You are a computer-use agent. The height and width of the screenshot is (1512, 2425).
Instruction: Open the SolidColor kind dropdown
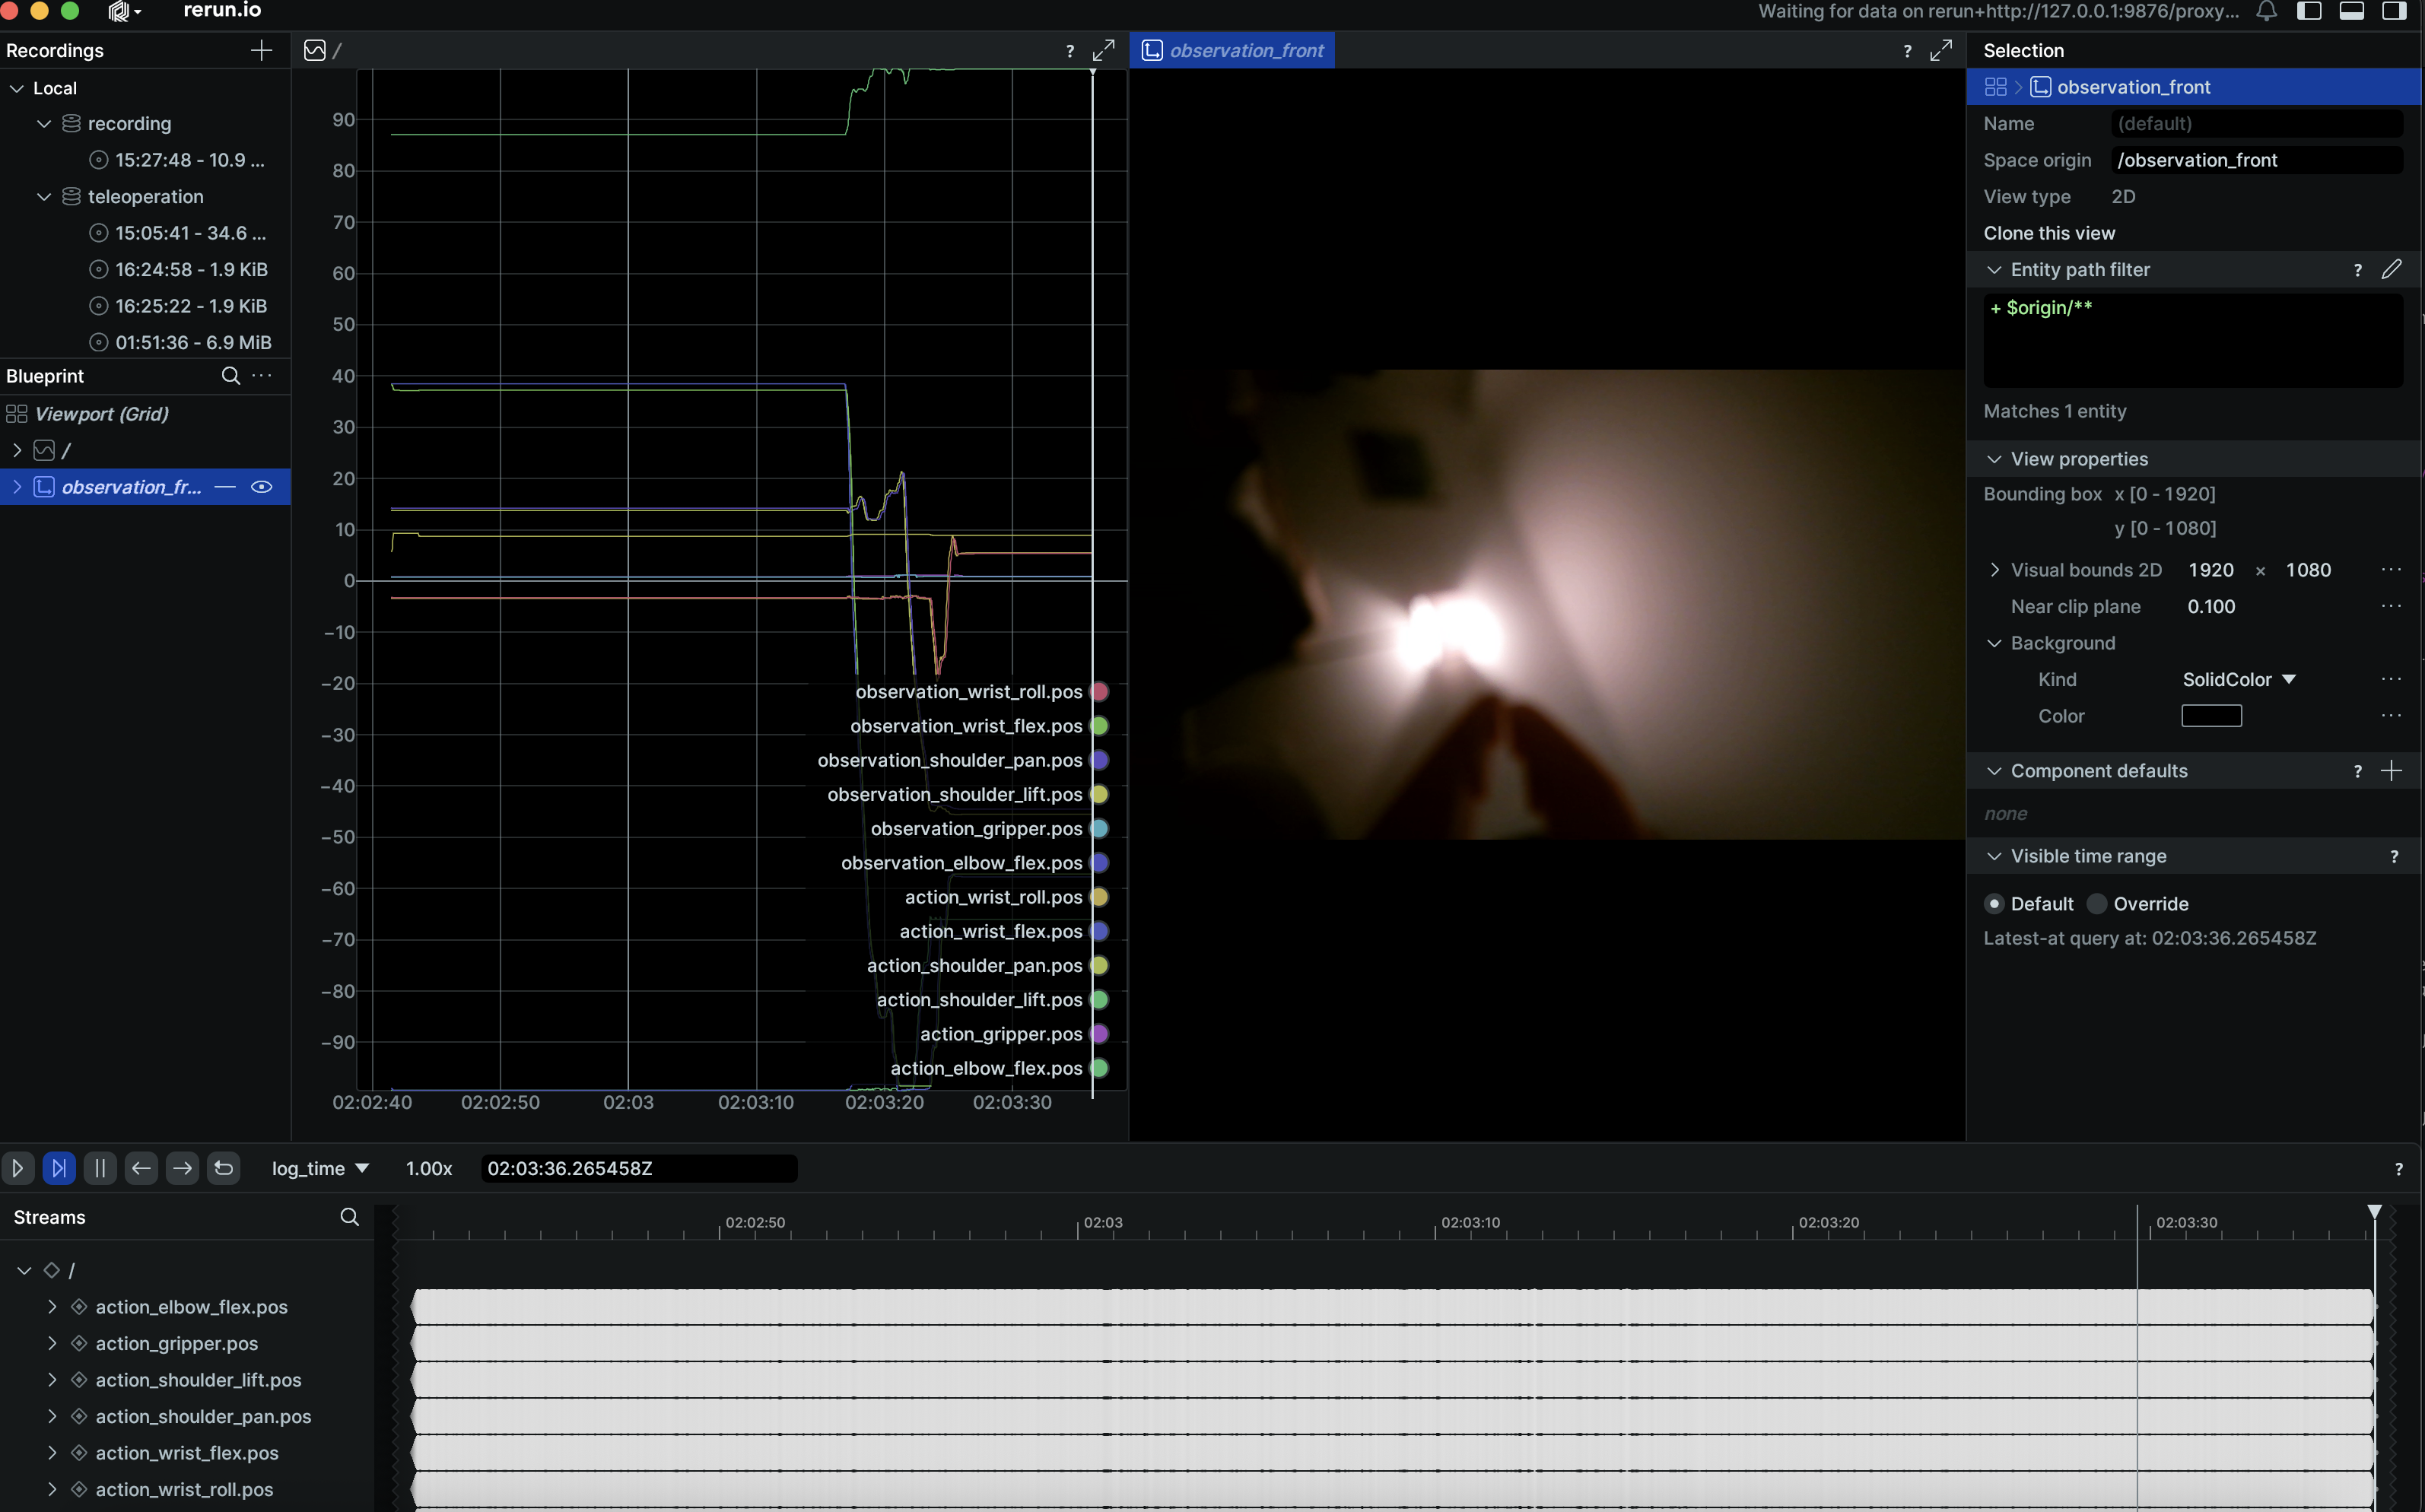(2239, 679)
